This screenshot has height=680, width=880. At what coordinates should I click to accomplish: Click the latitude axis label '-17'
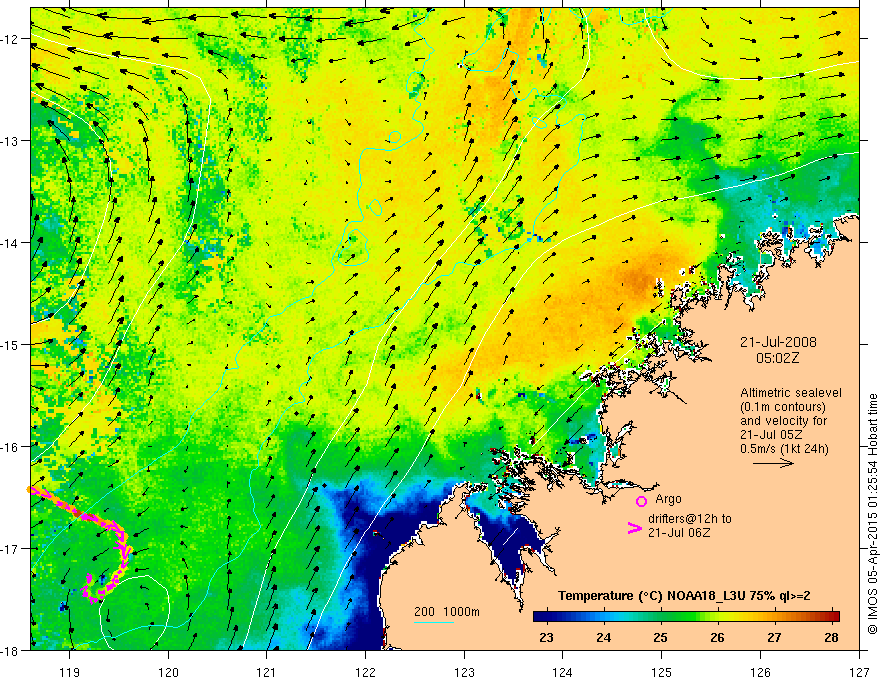(x=11, y=548)
